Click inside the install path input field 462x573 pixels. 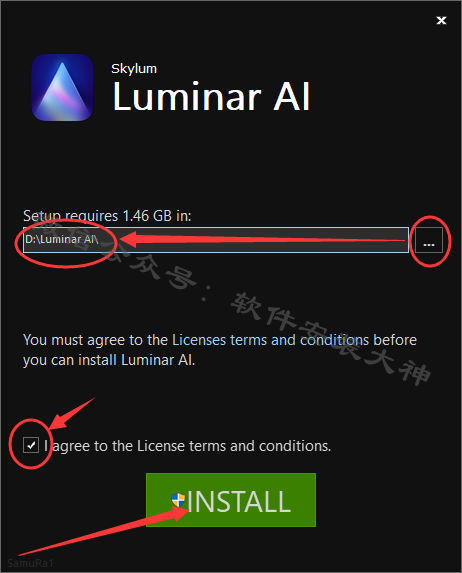[x=216, y=240]
